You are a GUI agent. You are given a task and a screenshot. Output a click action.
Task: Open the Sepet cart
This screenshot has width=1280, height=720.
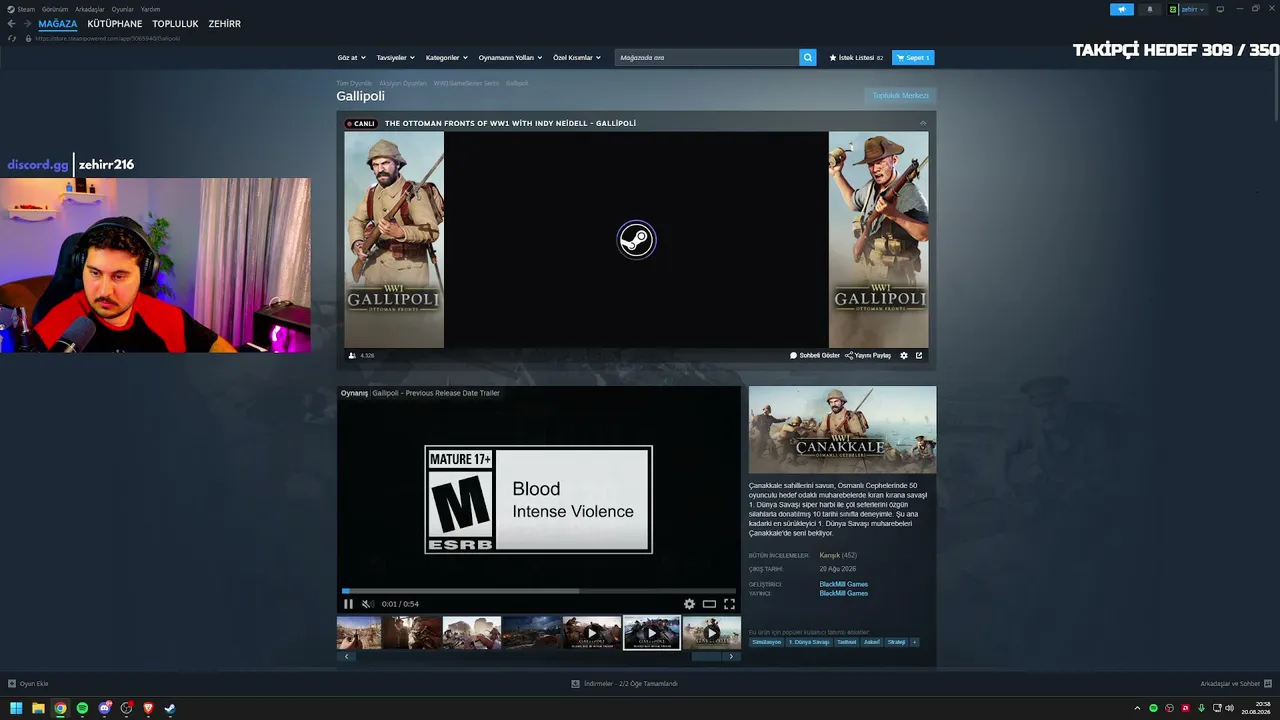coord(913,58)
